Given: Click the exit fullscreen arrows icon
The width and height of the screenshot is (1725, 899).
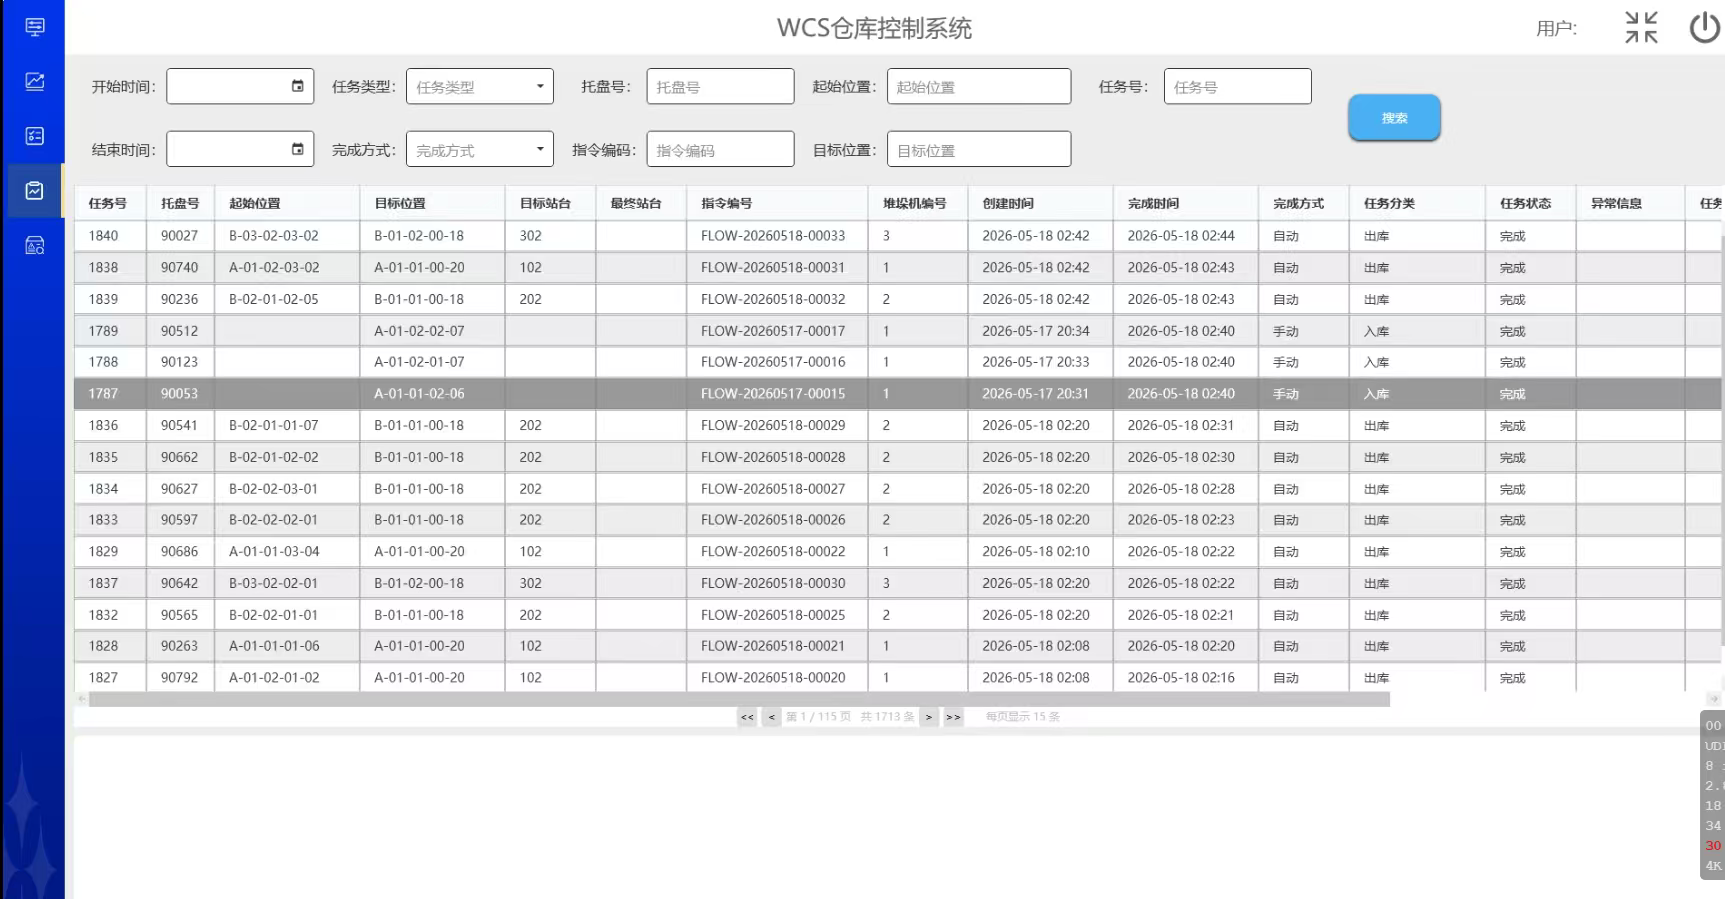Looking at the screenshot, I should click(1641, 27).
